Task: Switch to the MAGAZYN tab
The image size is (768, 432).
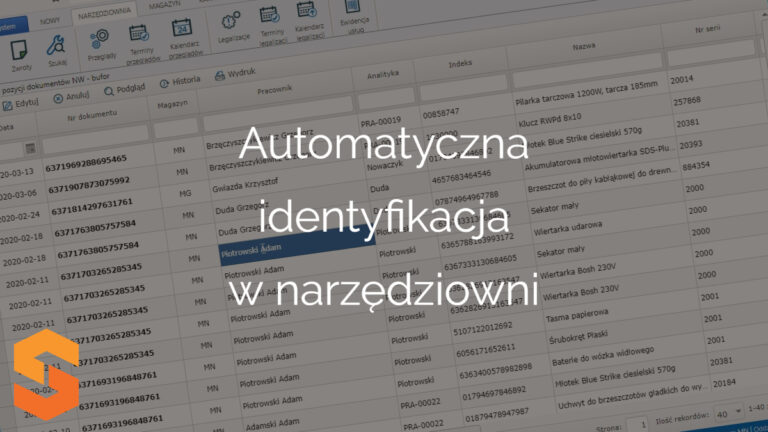Action: (164, 5)
